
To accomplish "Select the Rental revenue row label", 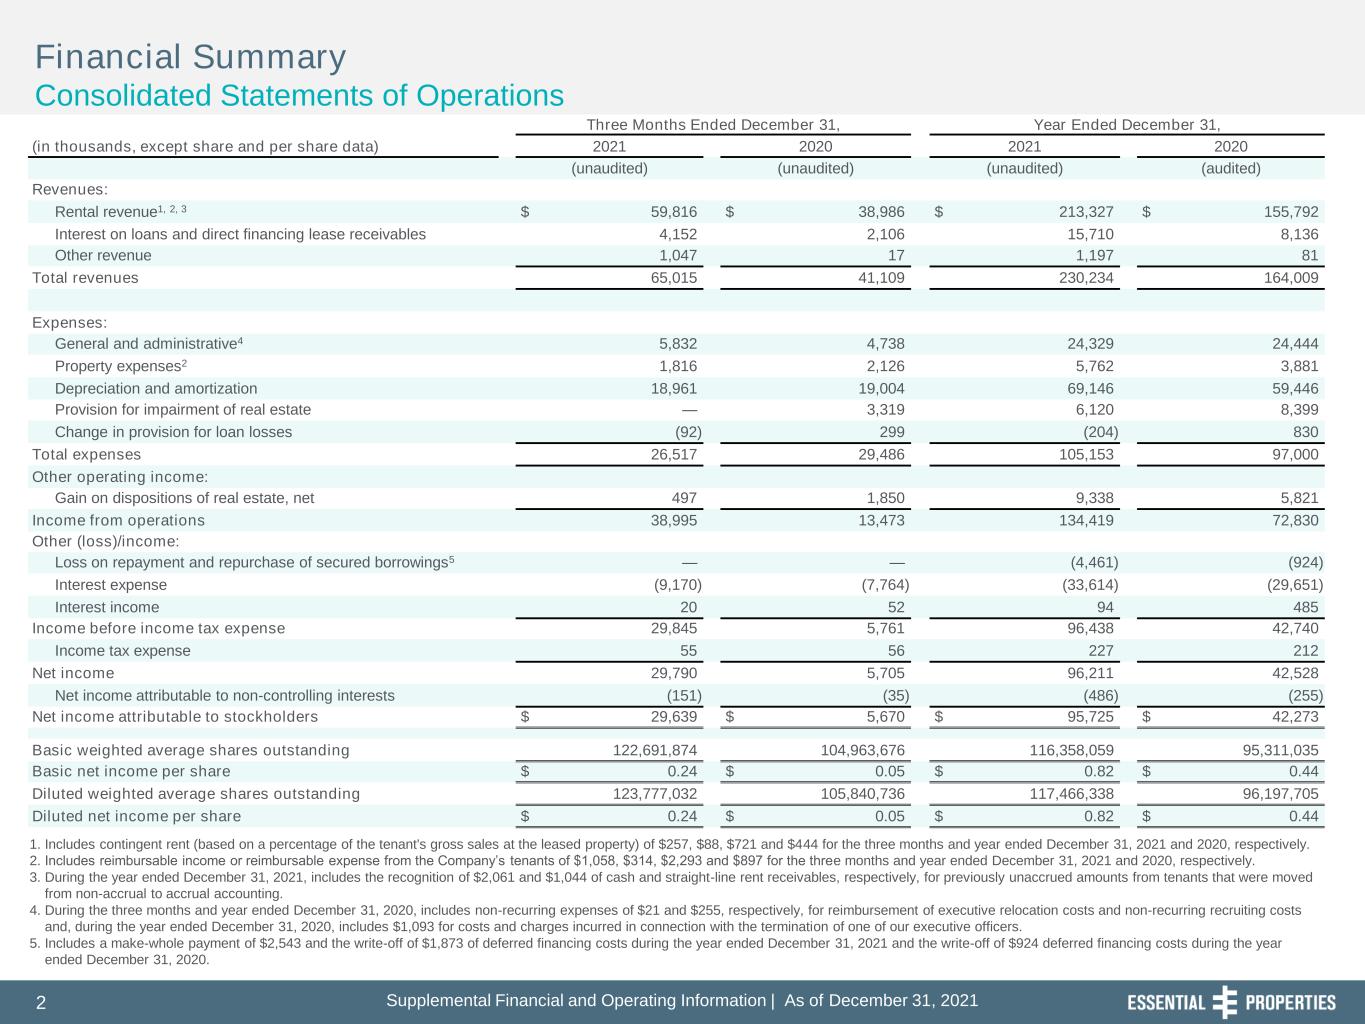I will click(x=121, y=211).
